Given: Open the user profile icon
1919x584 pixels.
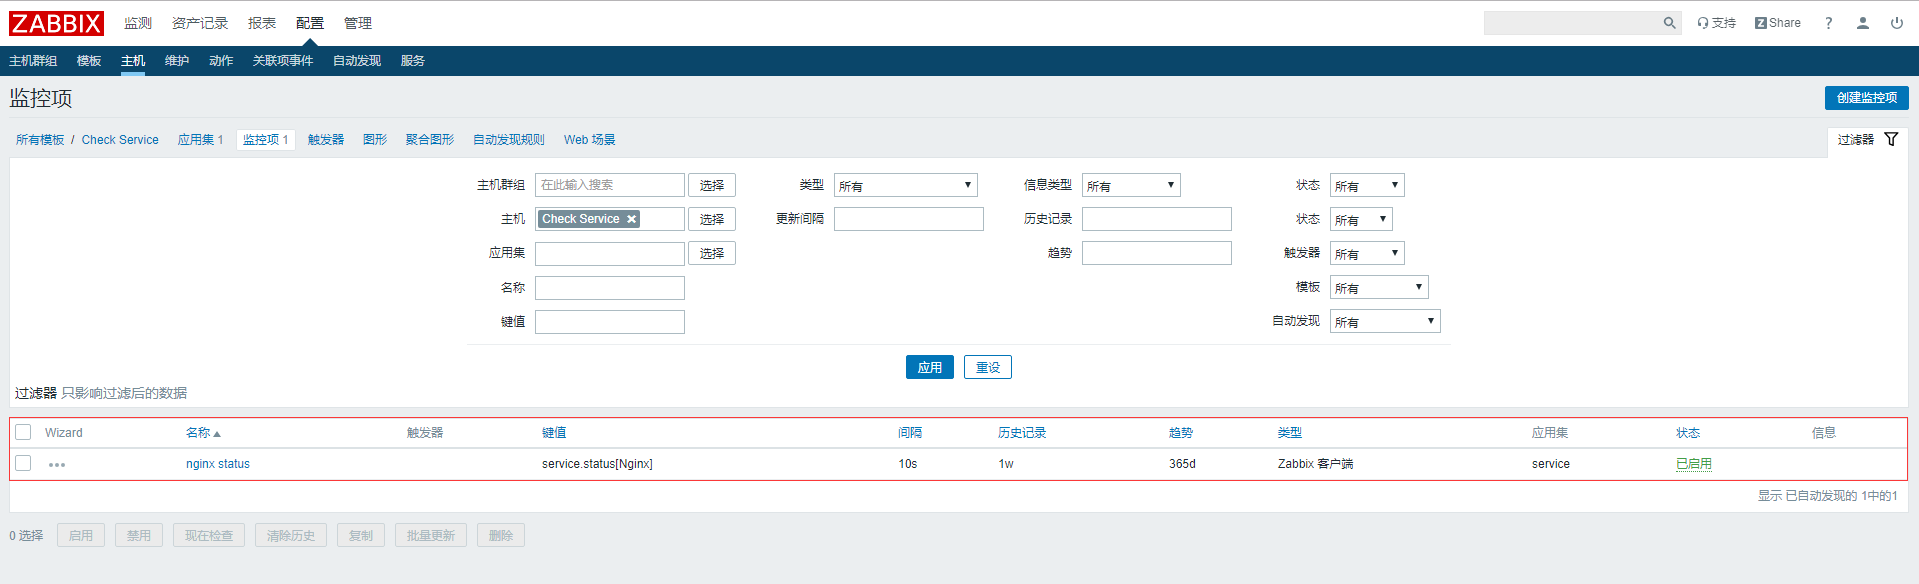Looking at the screenshot, I should click(x=1862, y=23).
